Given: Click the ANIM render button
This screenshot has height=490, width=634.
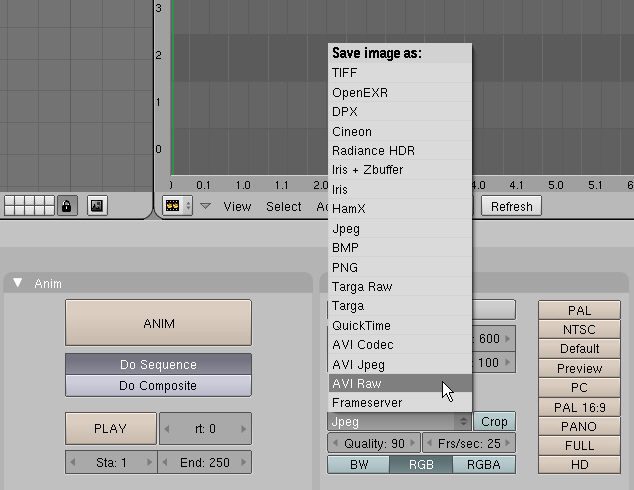Looking at the screenshot, I should (x=158, y=323).
